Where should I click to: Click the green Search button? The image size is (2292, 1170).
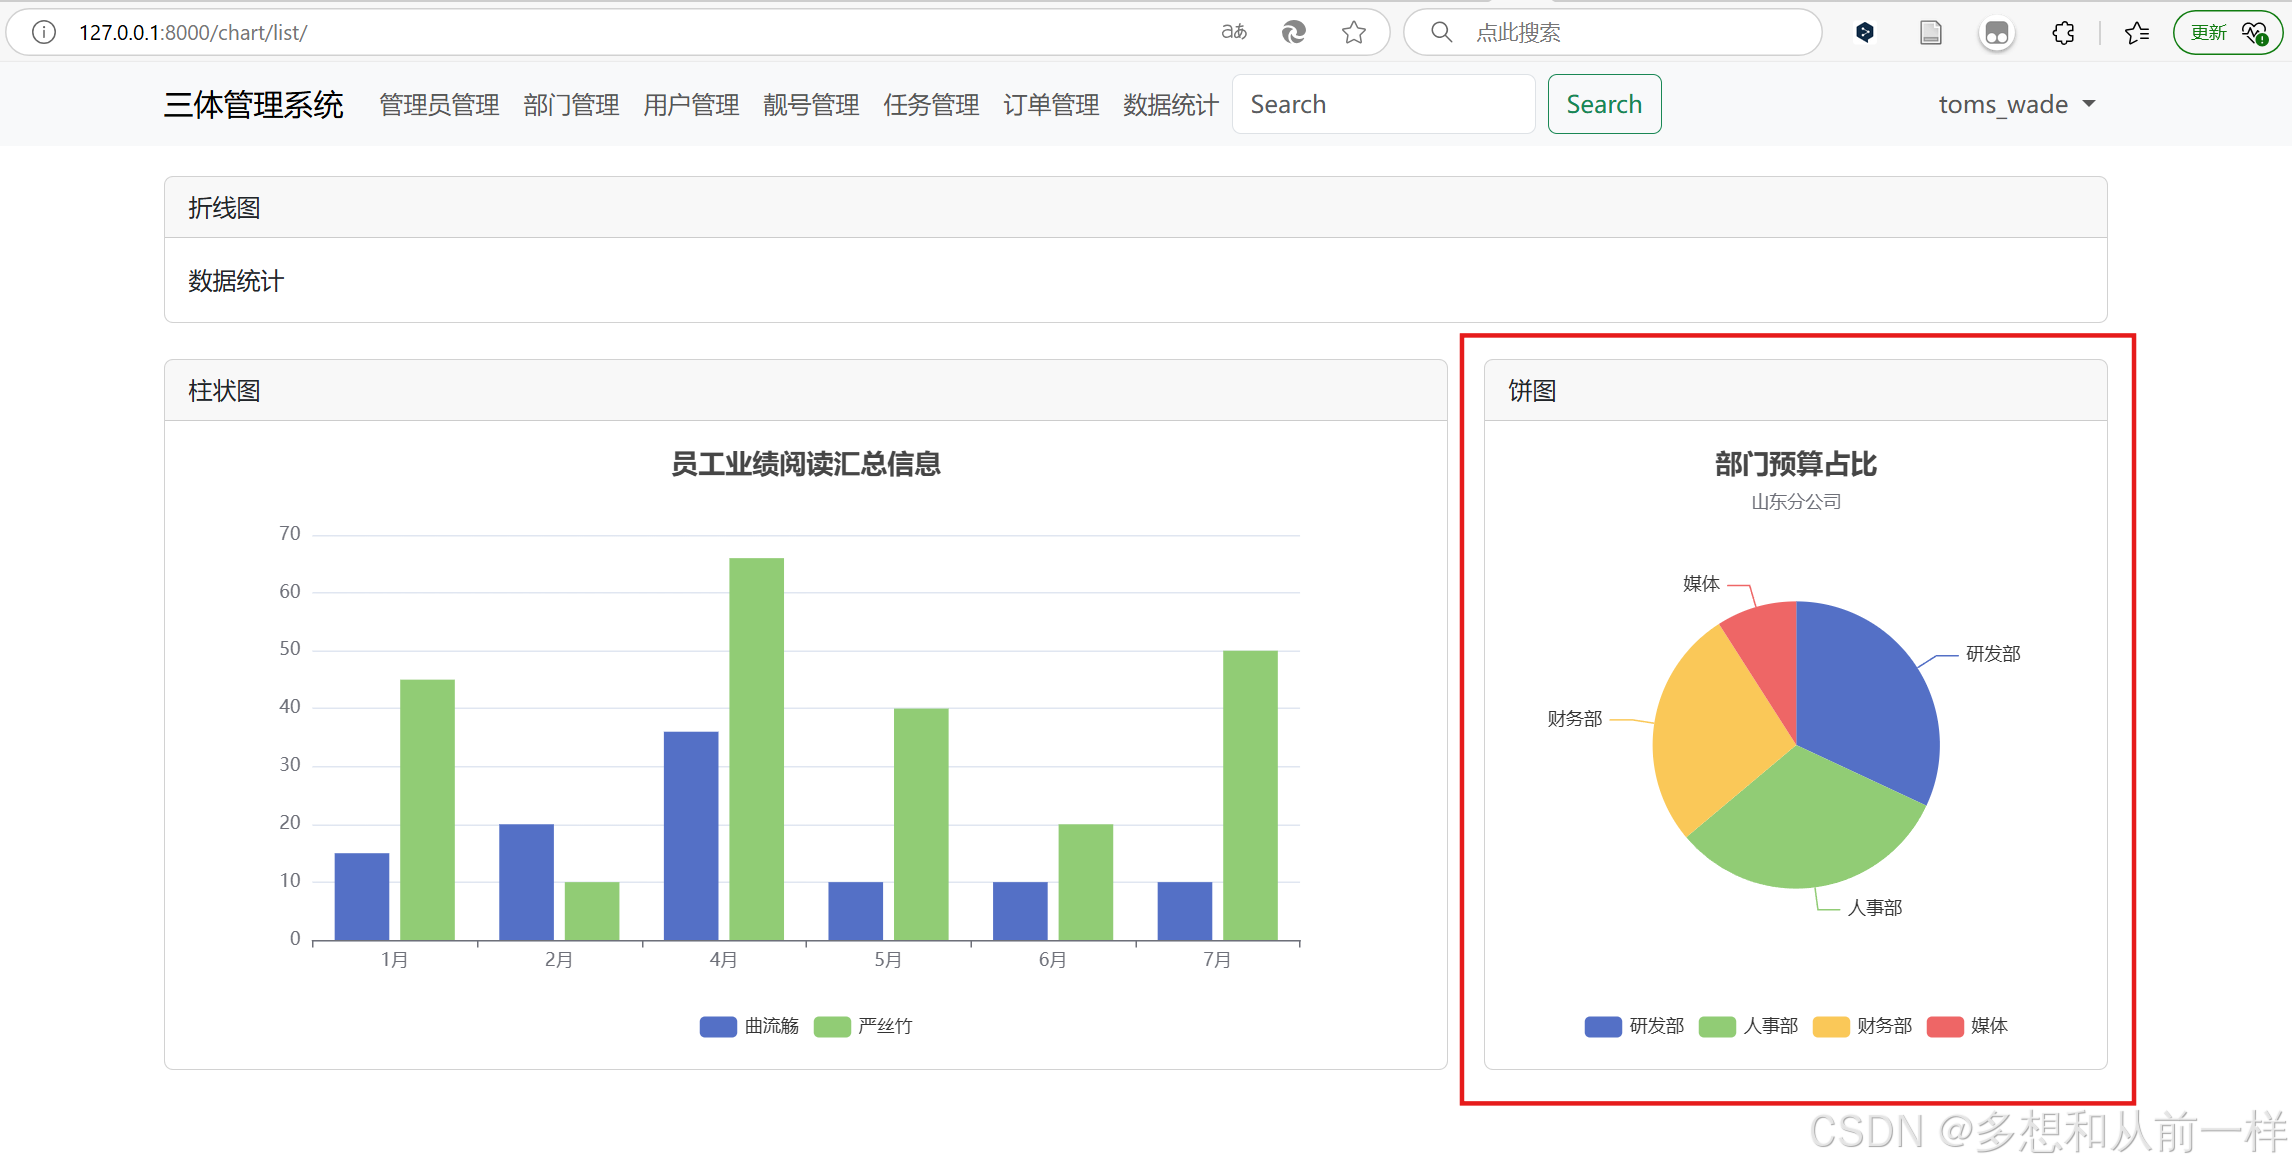[1604, 104]
